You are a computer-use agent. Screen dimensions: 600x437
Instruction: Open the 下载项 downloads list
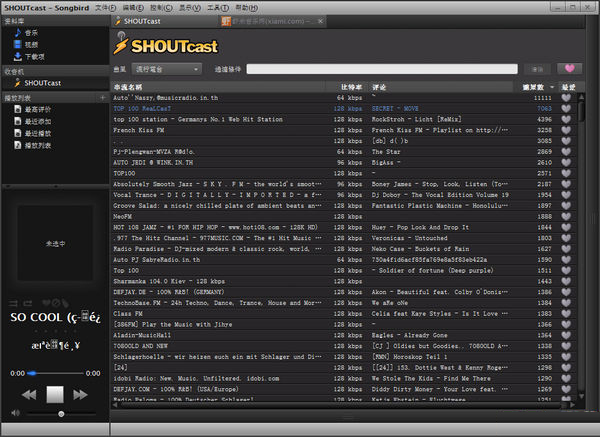click(x=35, y=57)
